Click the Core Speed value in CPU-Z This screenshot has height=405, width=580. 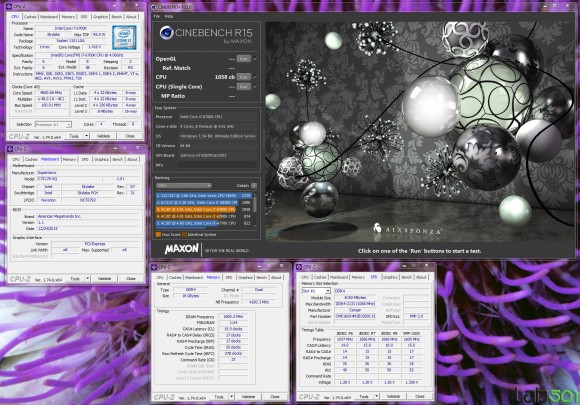click(x=51, y=93)
